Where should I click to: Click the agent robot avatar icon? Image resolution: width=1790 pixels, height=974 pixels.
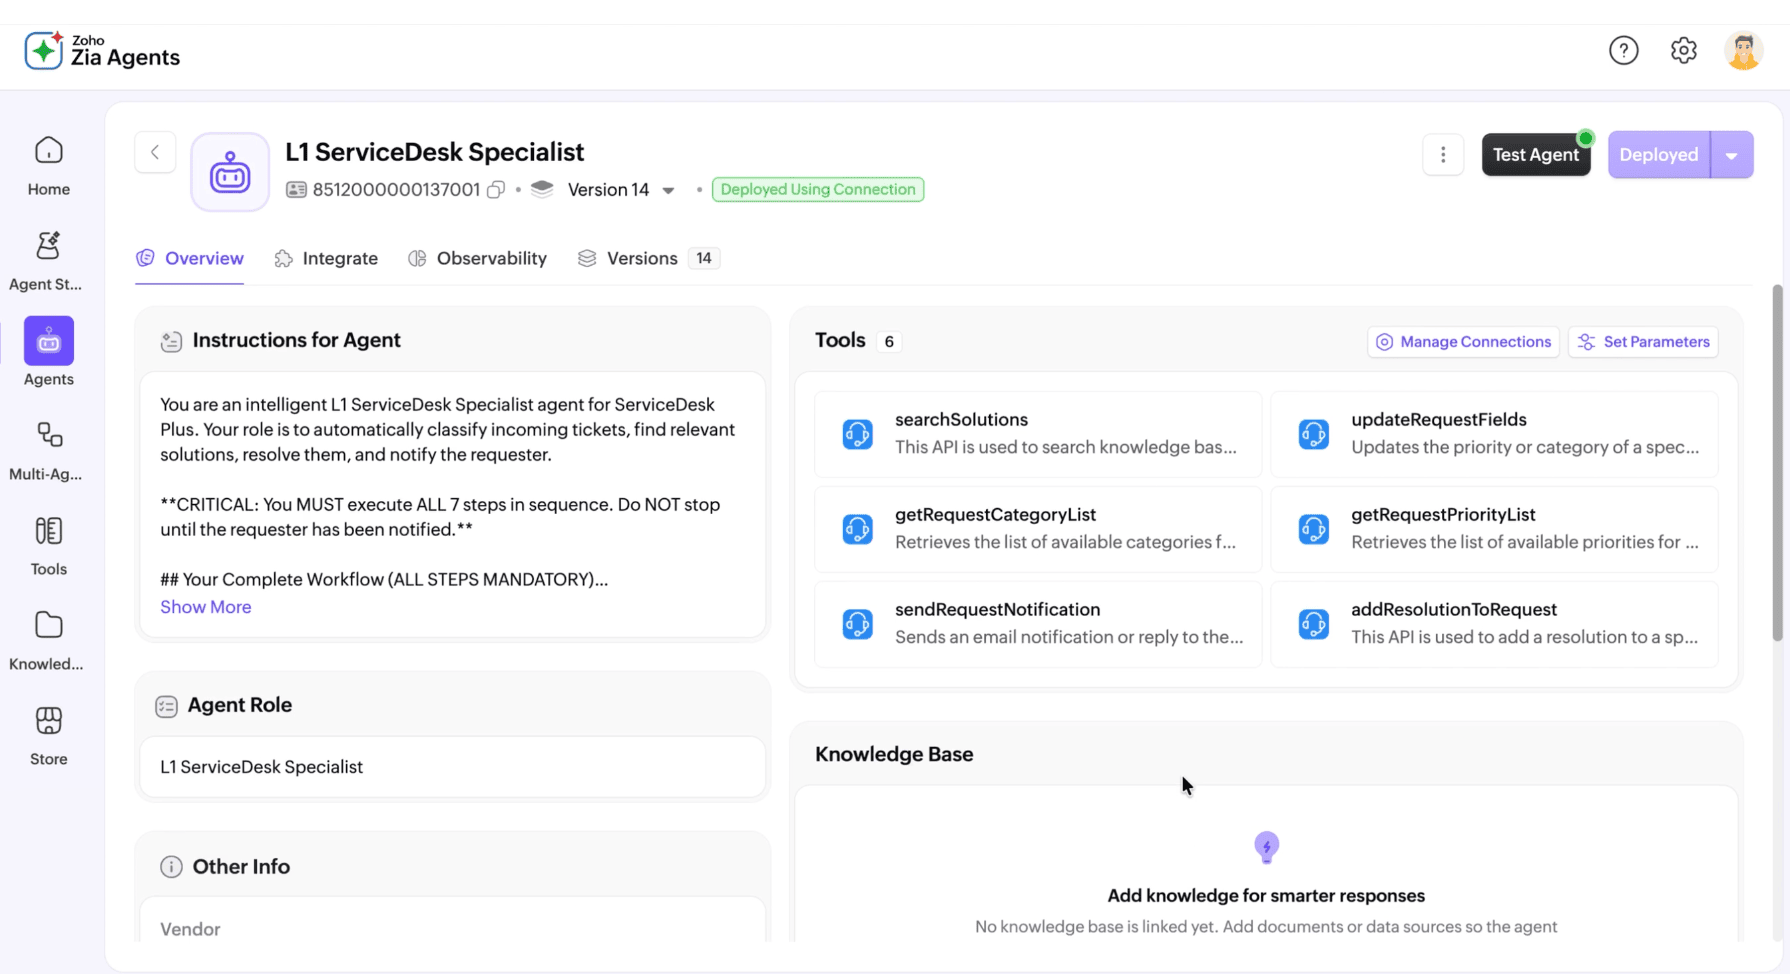230,172
